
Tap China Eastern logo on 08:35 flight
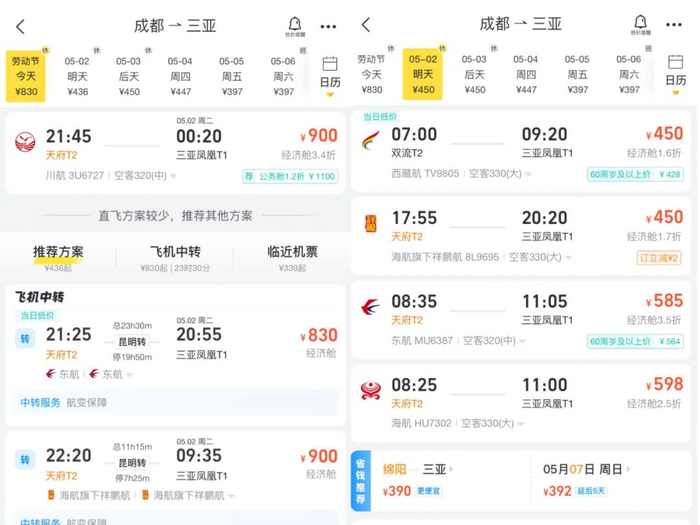pyautogui.click(x=371, y=307)
